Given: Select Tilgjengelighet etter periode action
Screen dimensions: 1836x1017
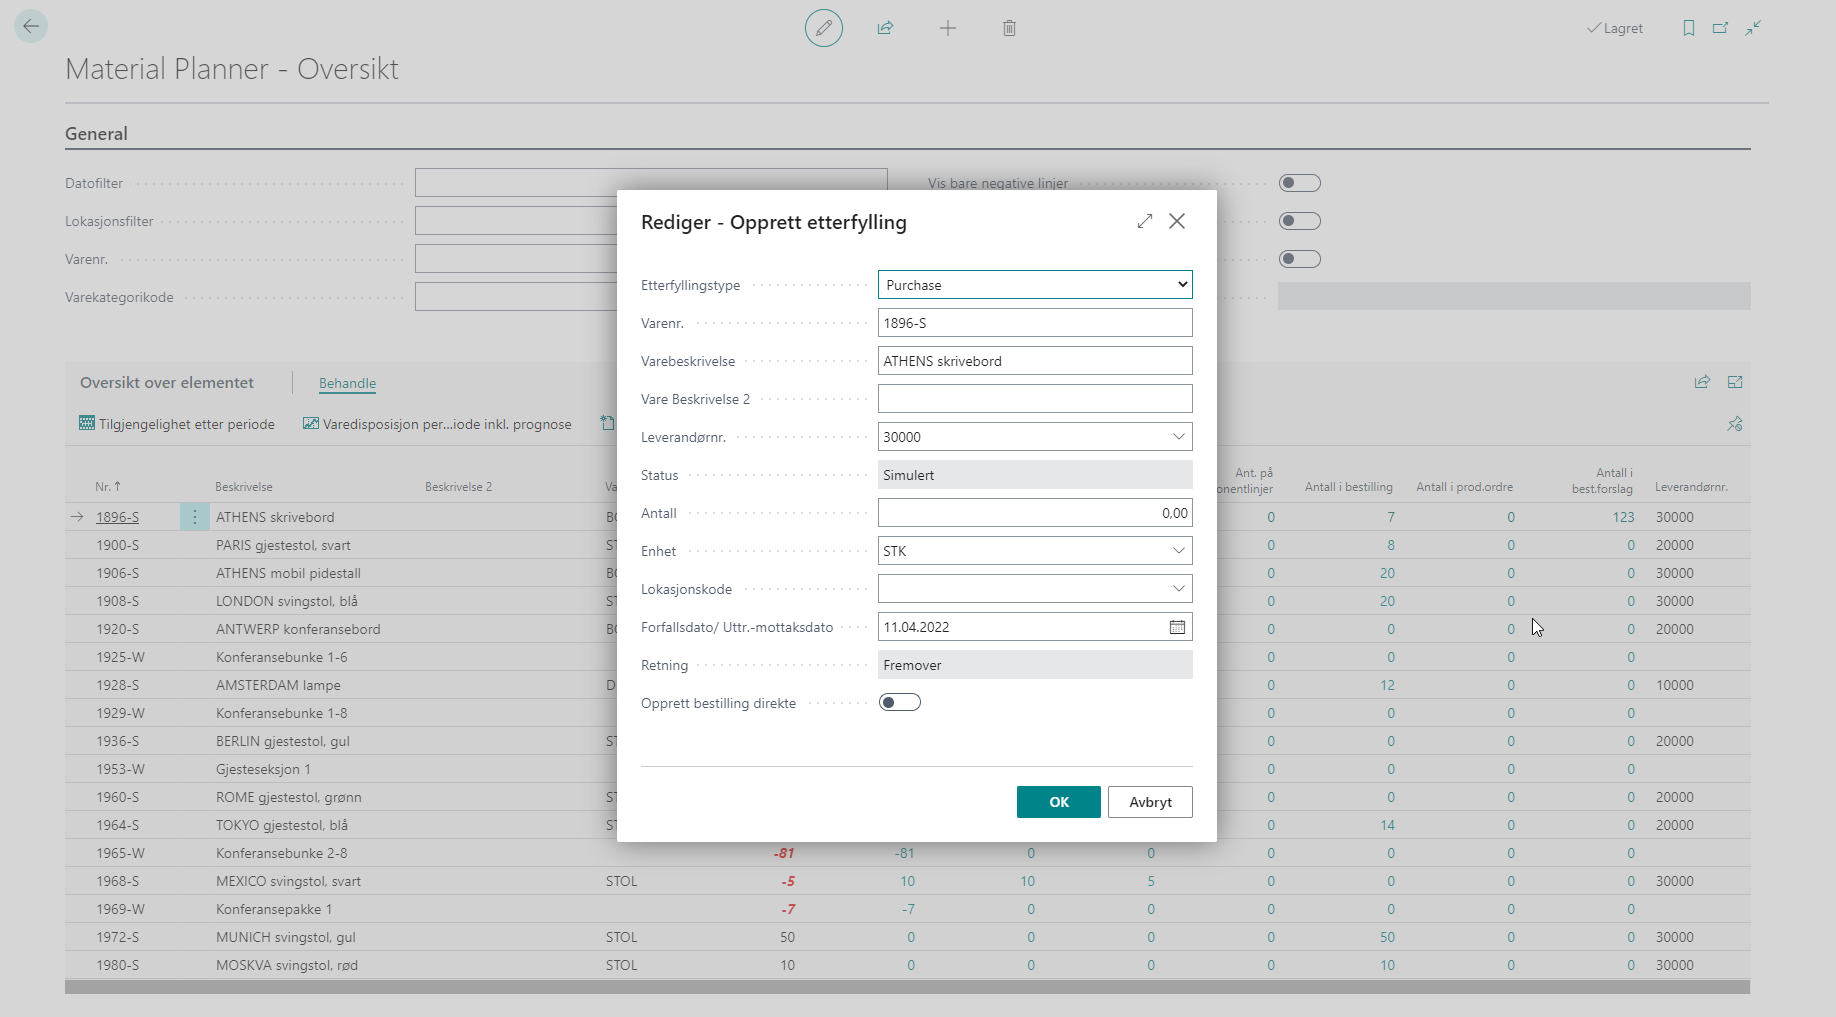Looking at the screenshot, I should tap(177, 424).
